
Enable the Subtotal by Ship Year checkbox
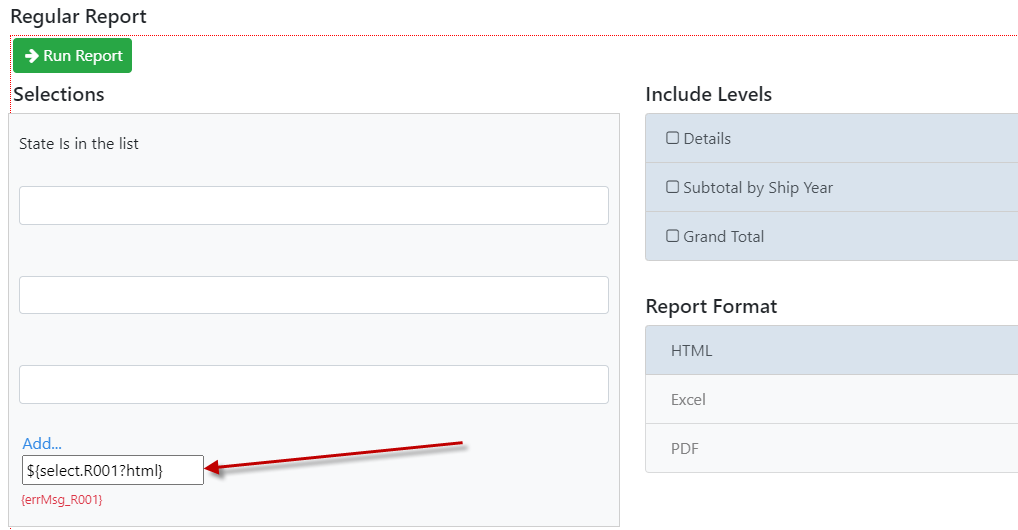(673, 187)
